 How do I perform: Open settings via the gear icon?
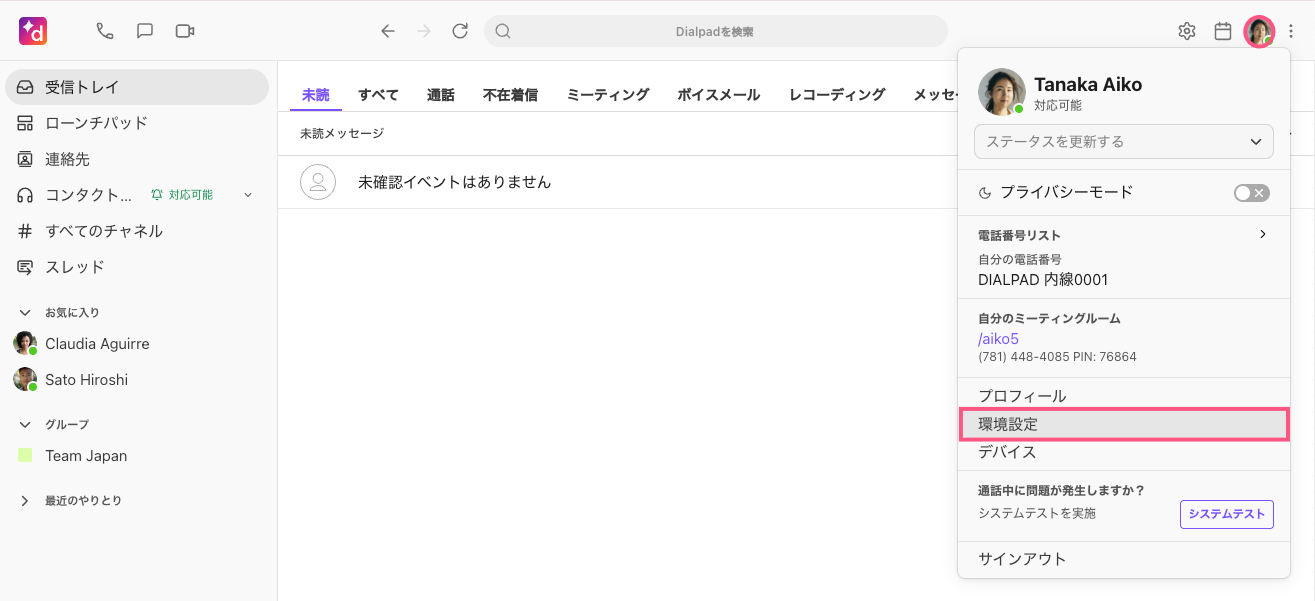click(1187, 31)
